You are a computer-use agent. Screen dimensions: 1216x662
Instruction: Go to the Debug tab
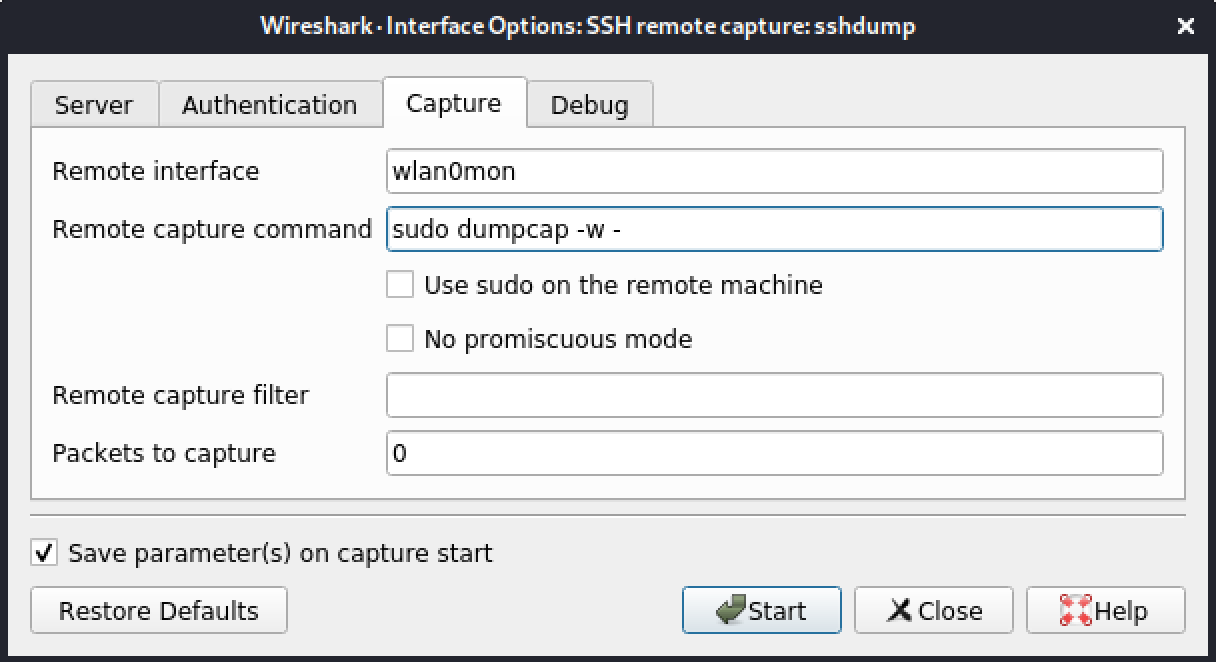(589, 105)
